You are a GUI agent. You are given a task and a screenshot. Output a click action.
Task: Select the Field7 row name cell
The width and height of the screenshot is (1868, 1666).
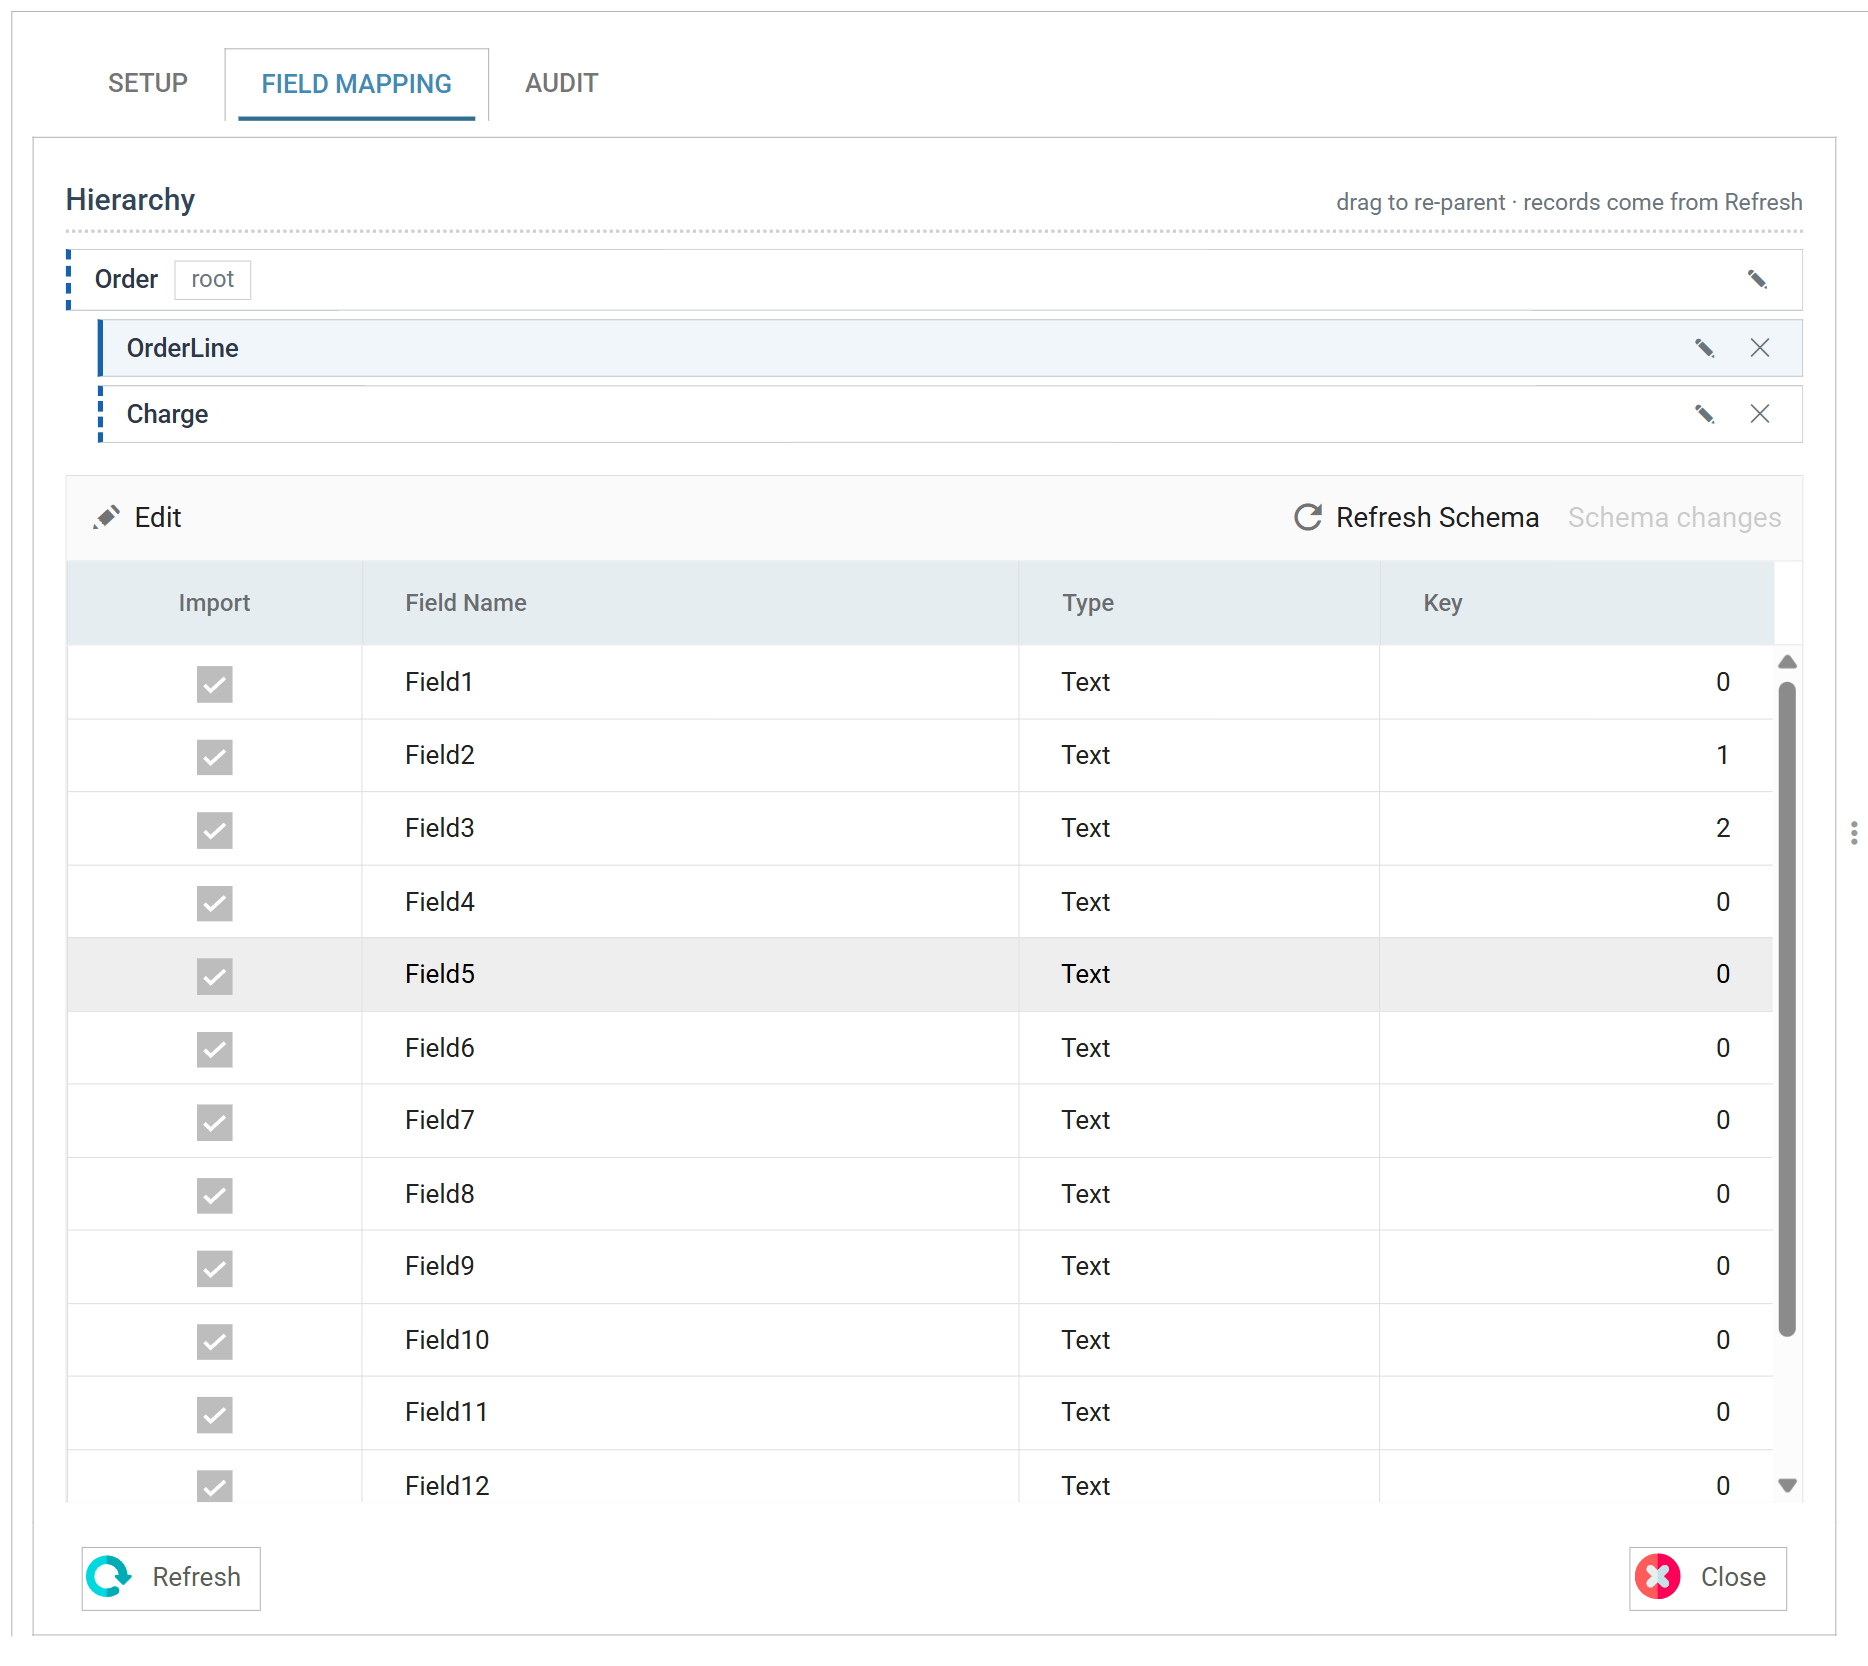(x=690, y=1121)
